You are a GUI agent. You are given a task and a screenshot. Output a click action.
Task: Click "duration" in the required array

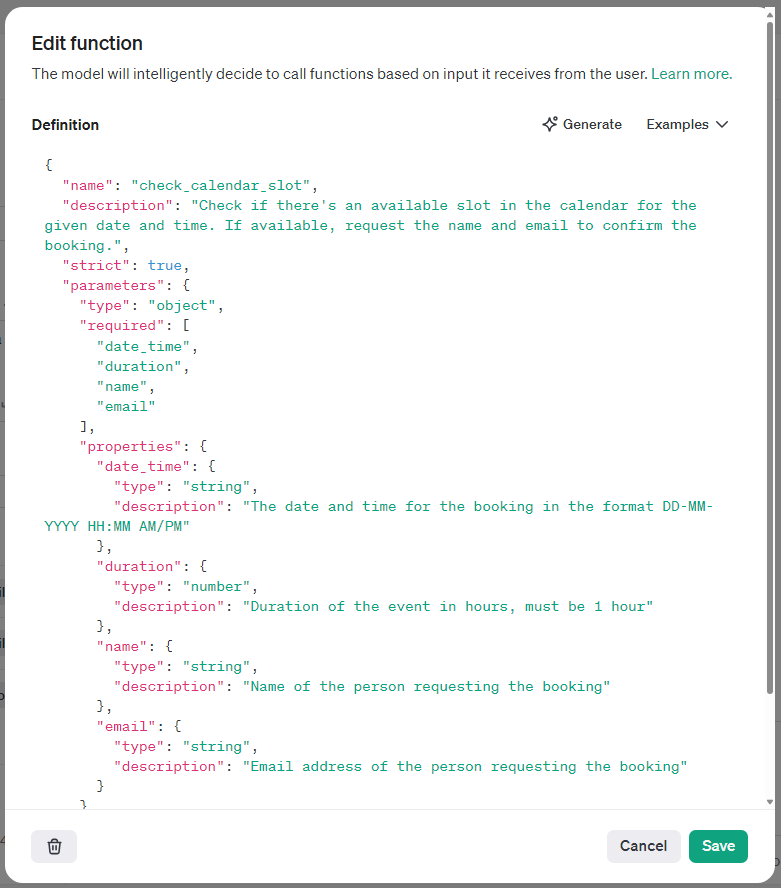click(139, 367)
